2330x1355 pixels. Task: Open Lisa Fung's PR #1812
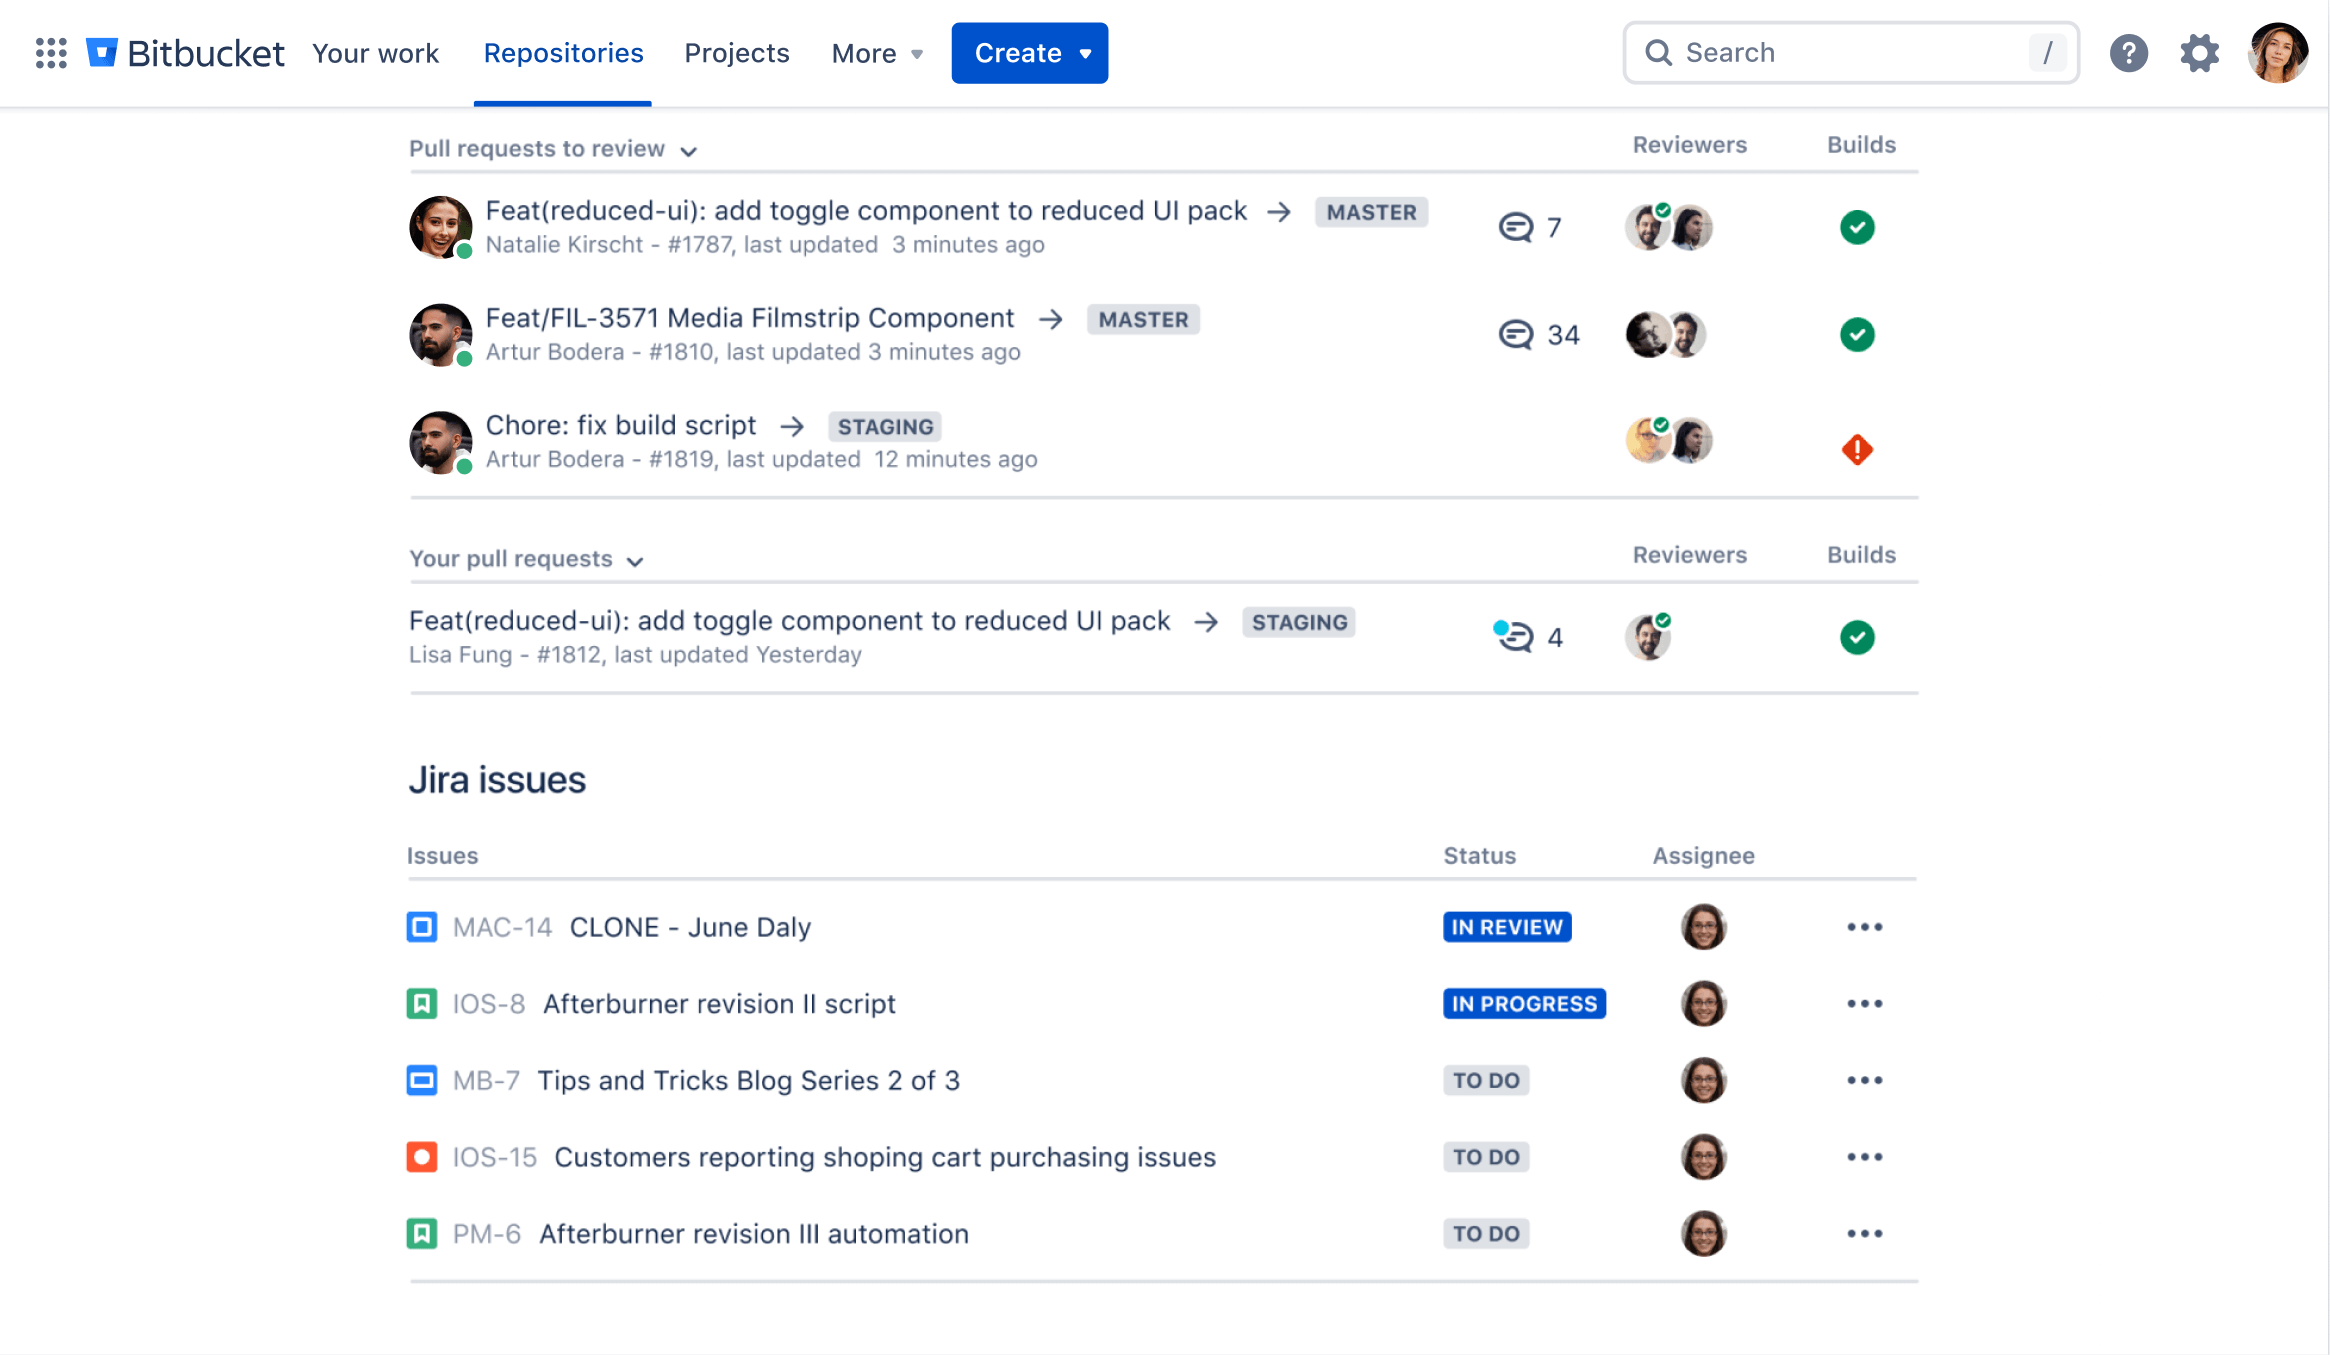click(789, 621)
